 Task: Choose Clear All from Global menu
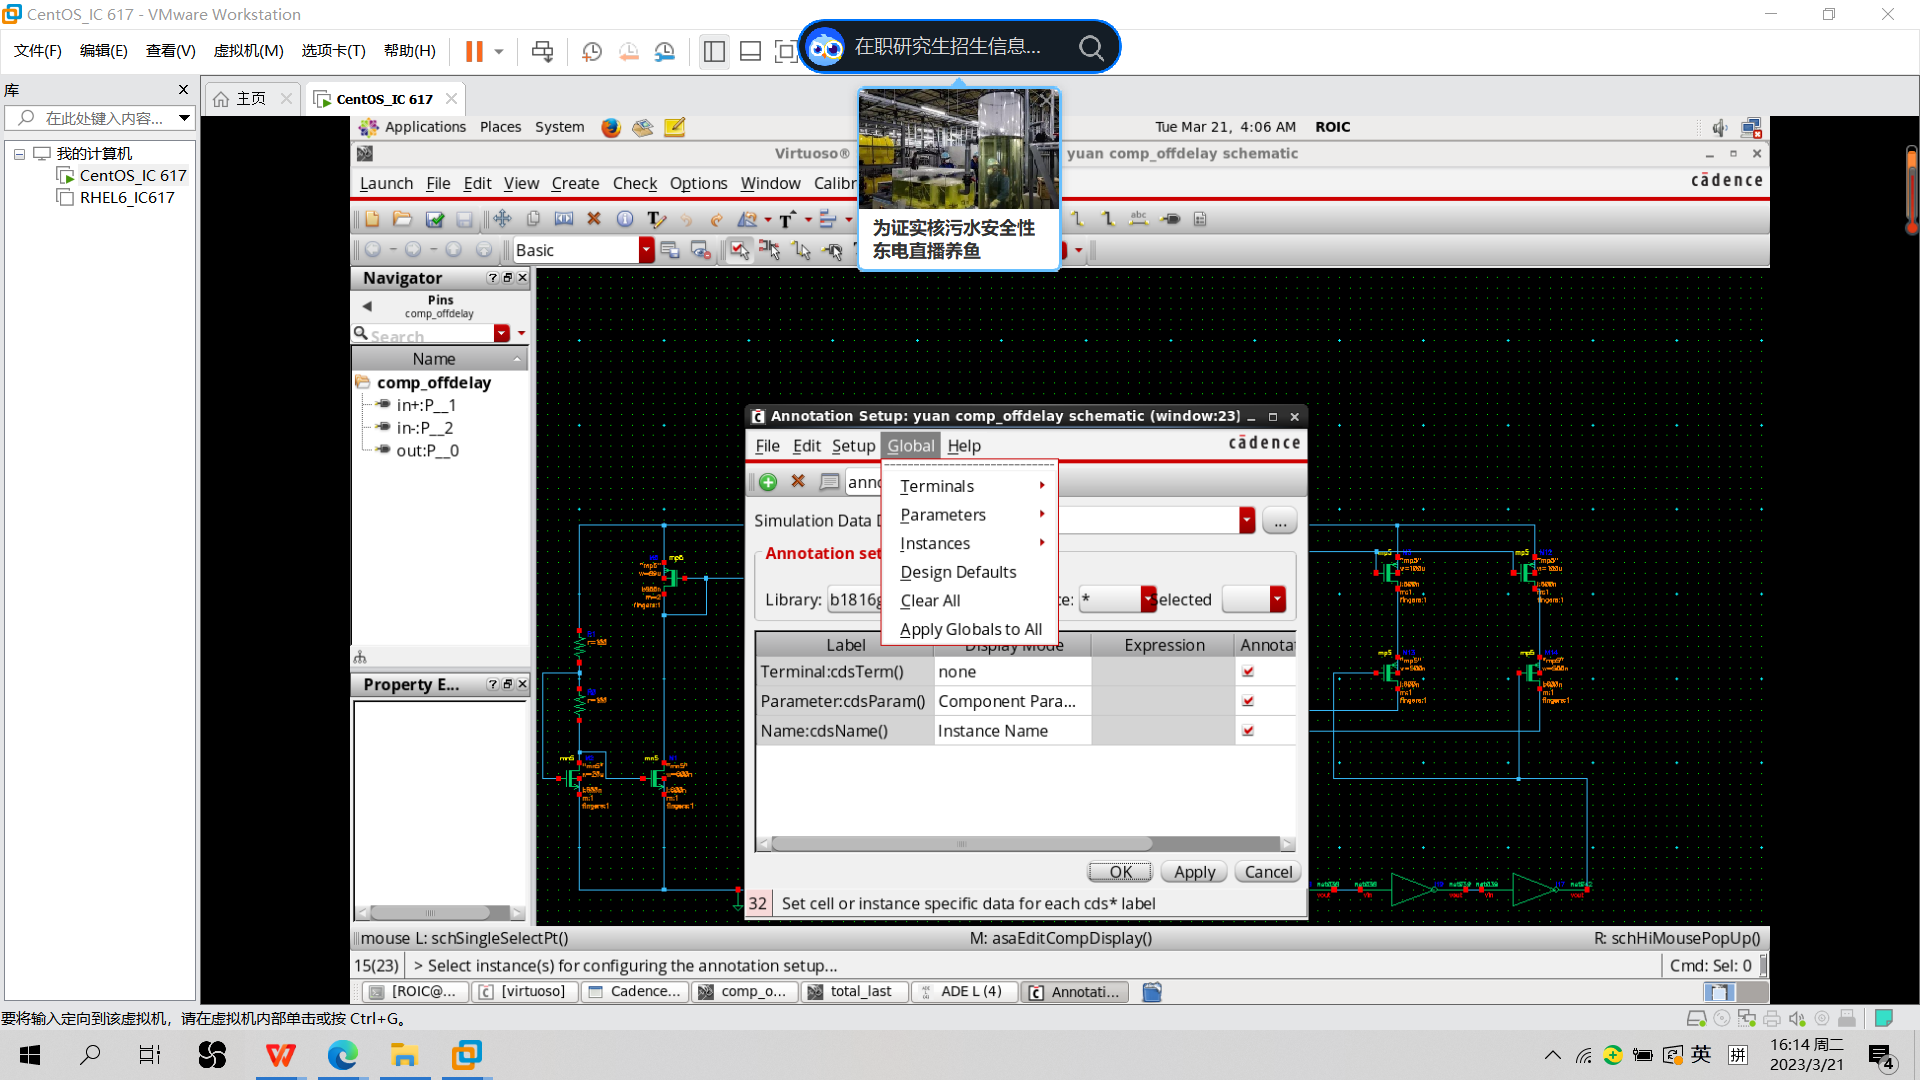click(x=930, y=601)
